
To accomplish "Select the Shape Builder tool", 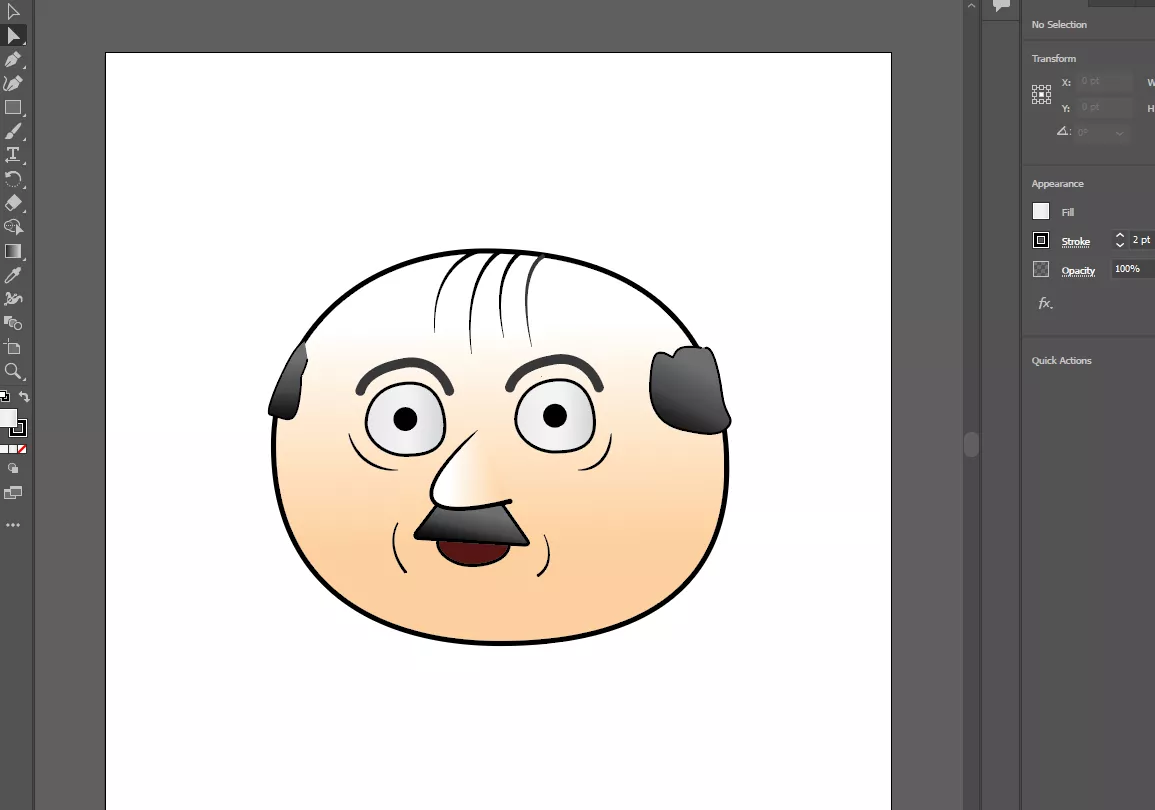I will pyautogui.click(x=13, y=227).
